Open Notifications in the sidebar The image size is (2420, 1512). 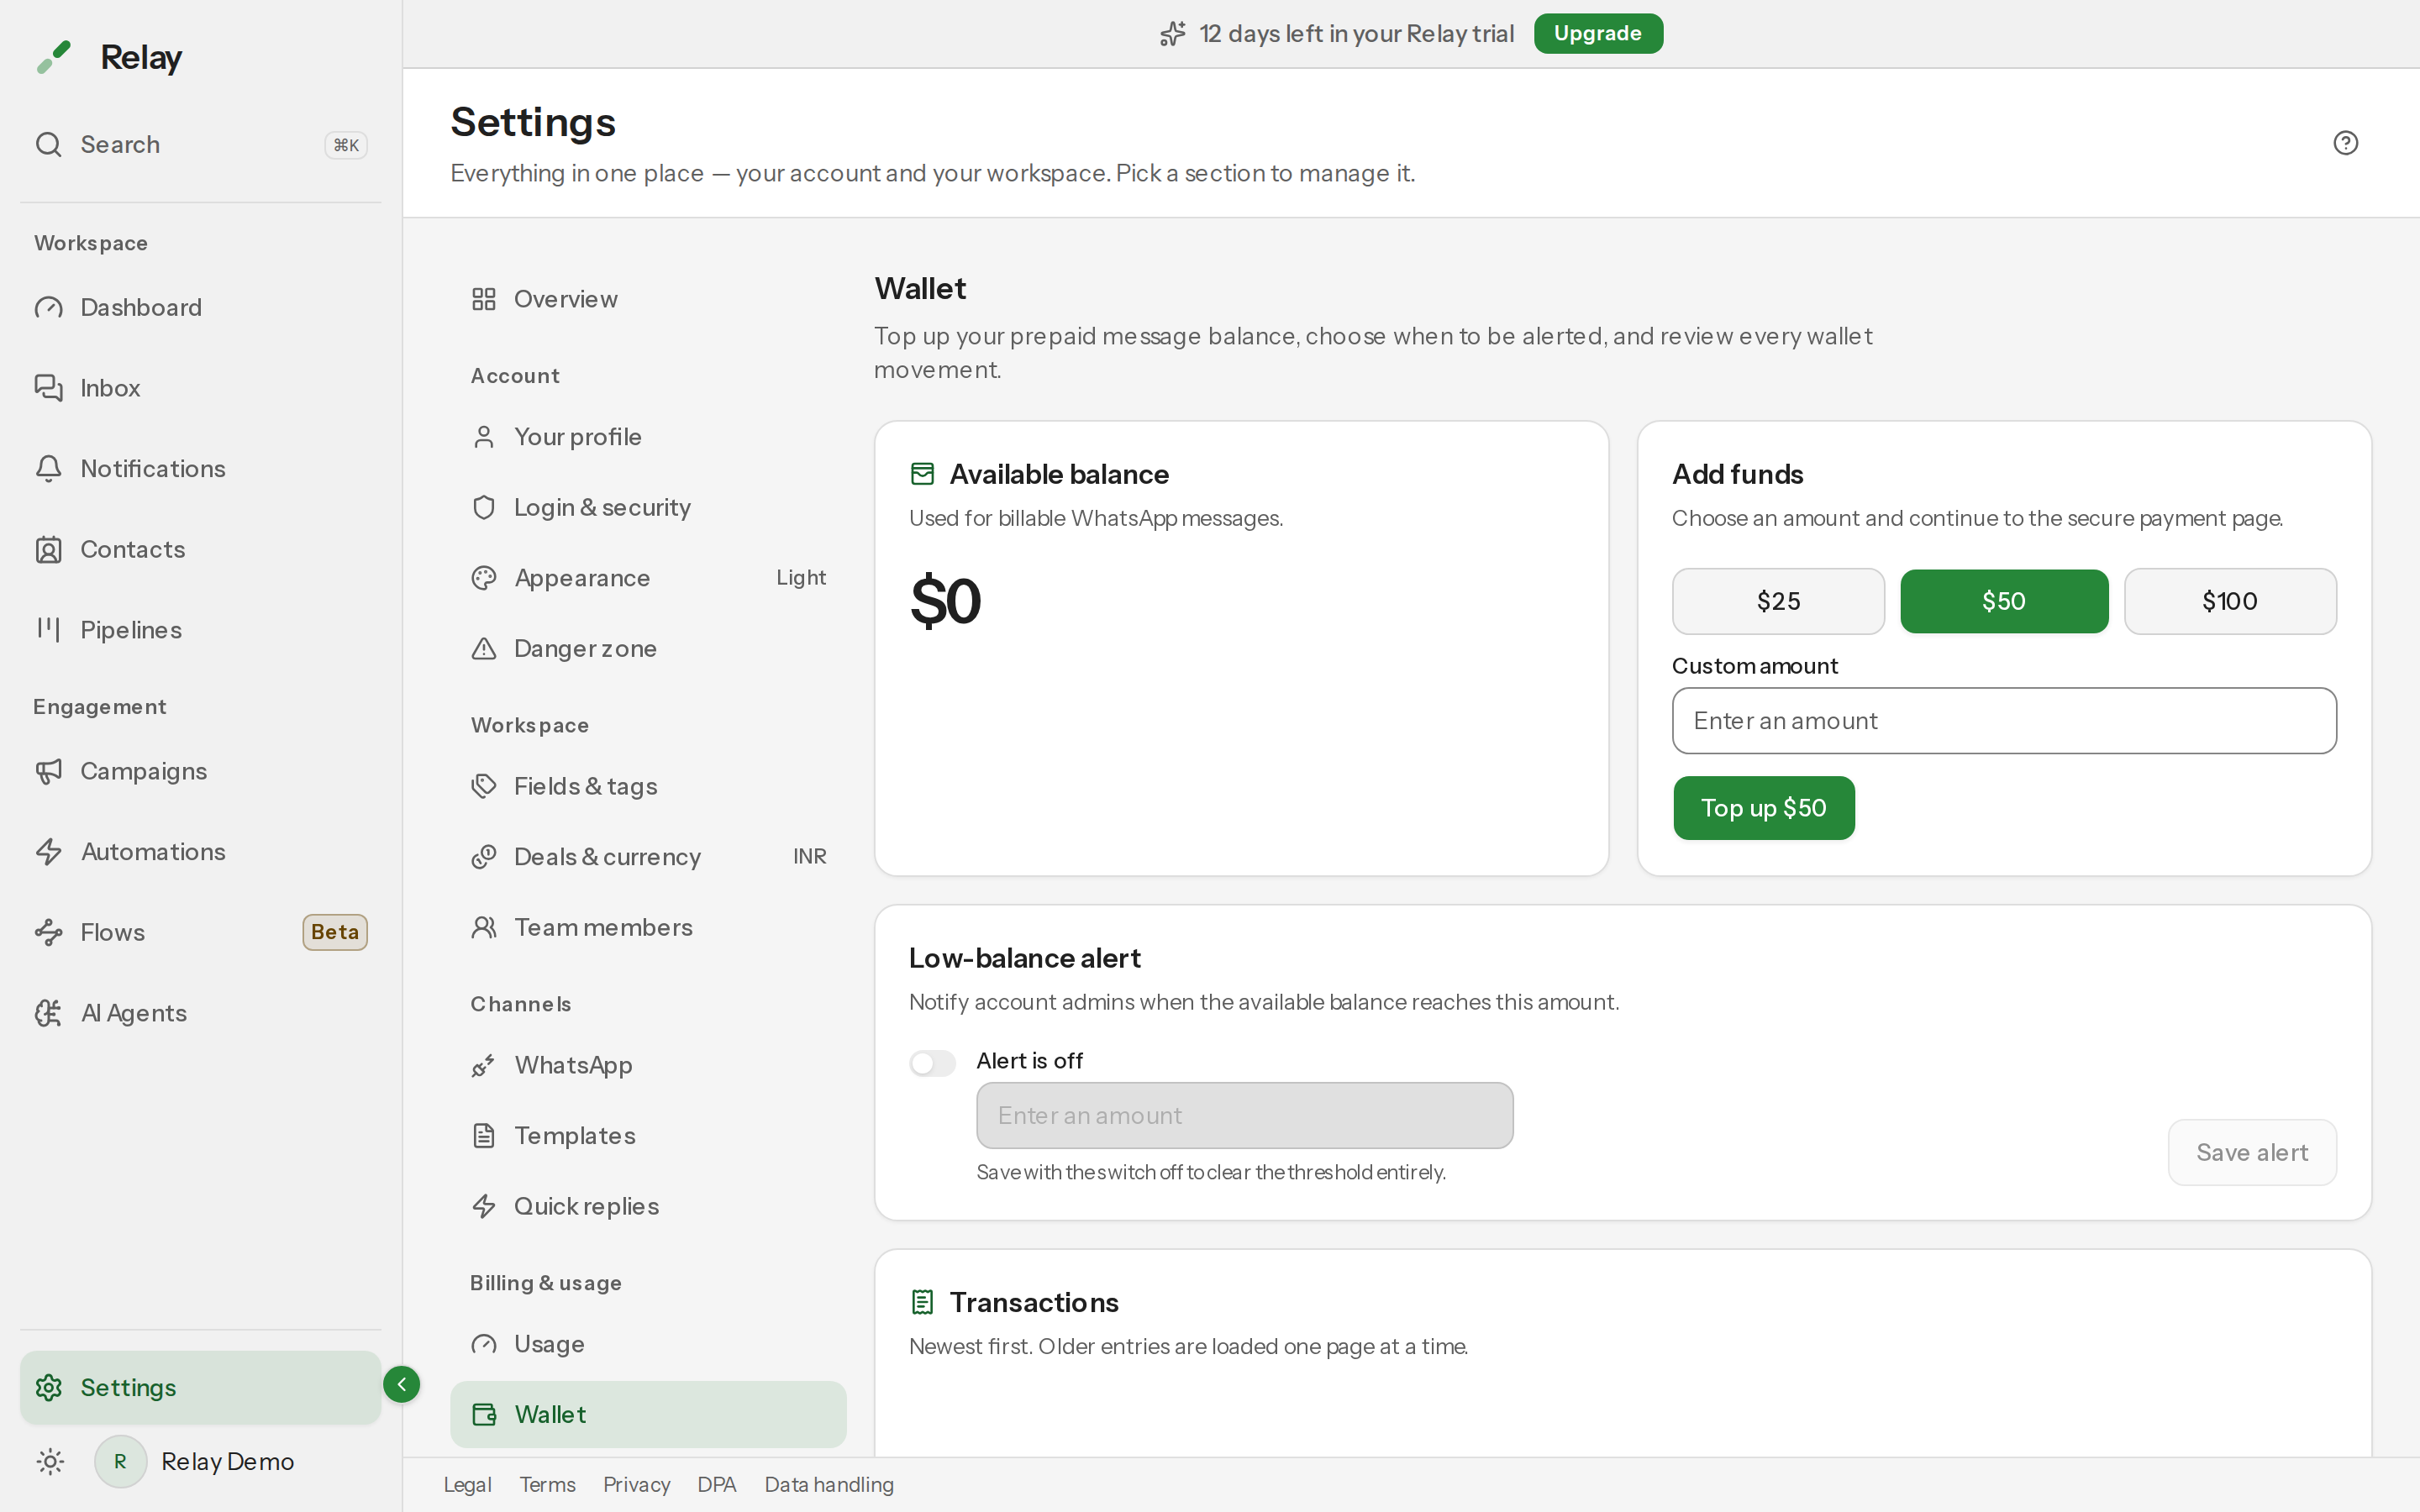[200, 468]
